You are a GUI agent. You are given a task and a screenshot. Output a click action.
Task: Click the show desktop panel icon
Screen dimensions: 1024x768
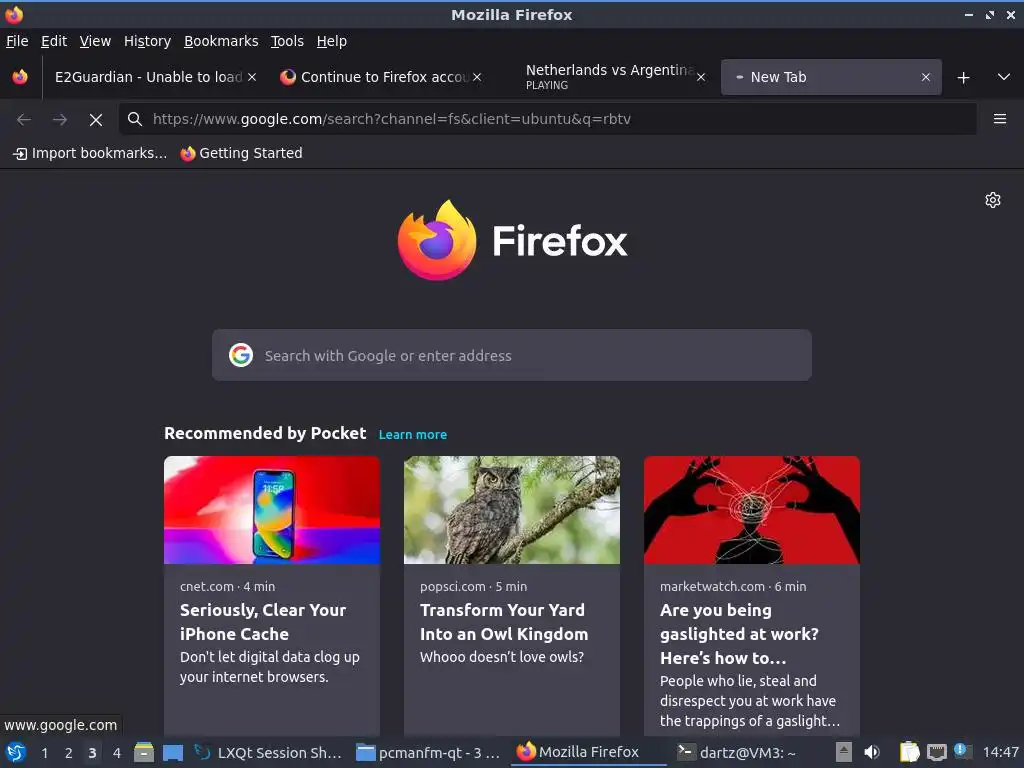tap(173, 753)
